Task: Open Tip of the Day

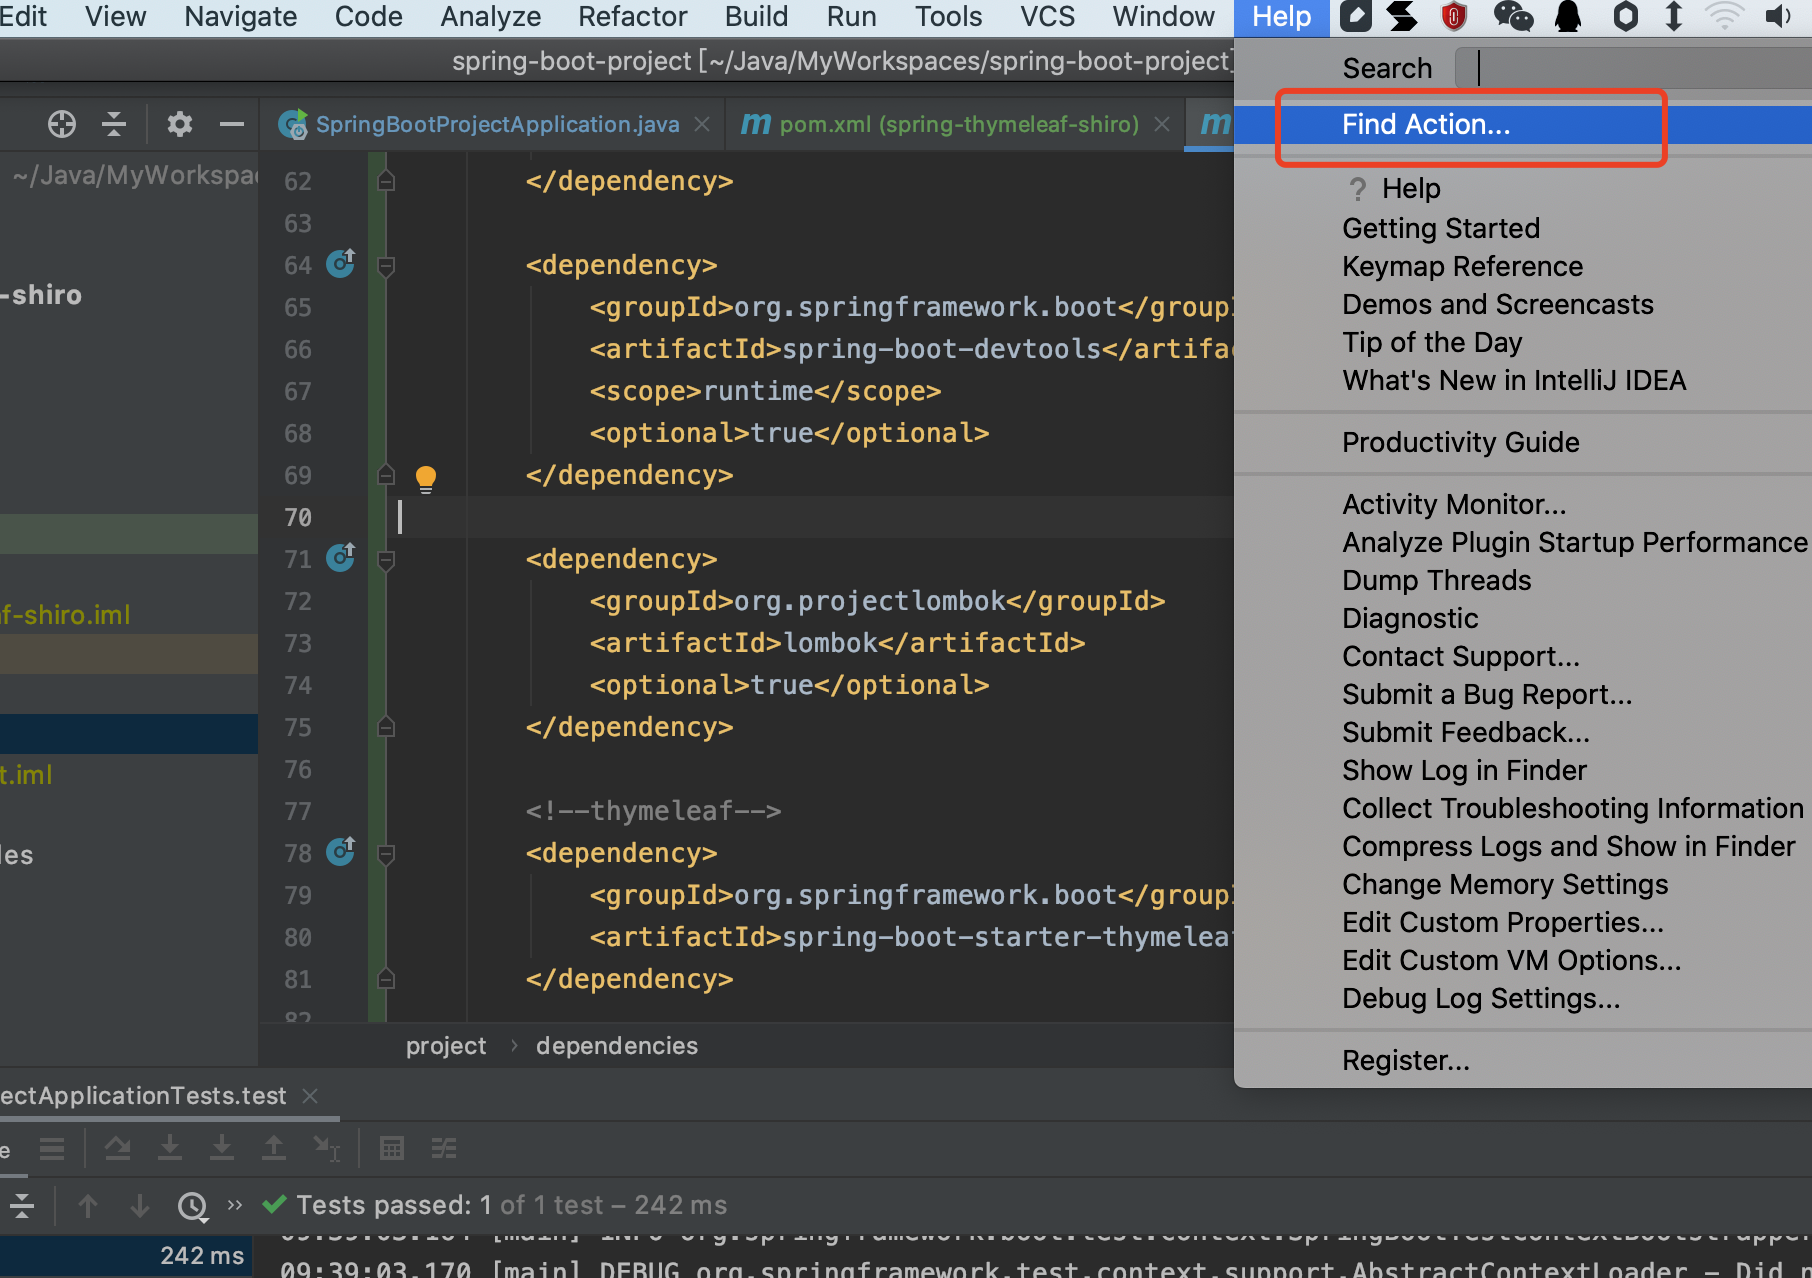Action: tap(1523, 342)
